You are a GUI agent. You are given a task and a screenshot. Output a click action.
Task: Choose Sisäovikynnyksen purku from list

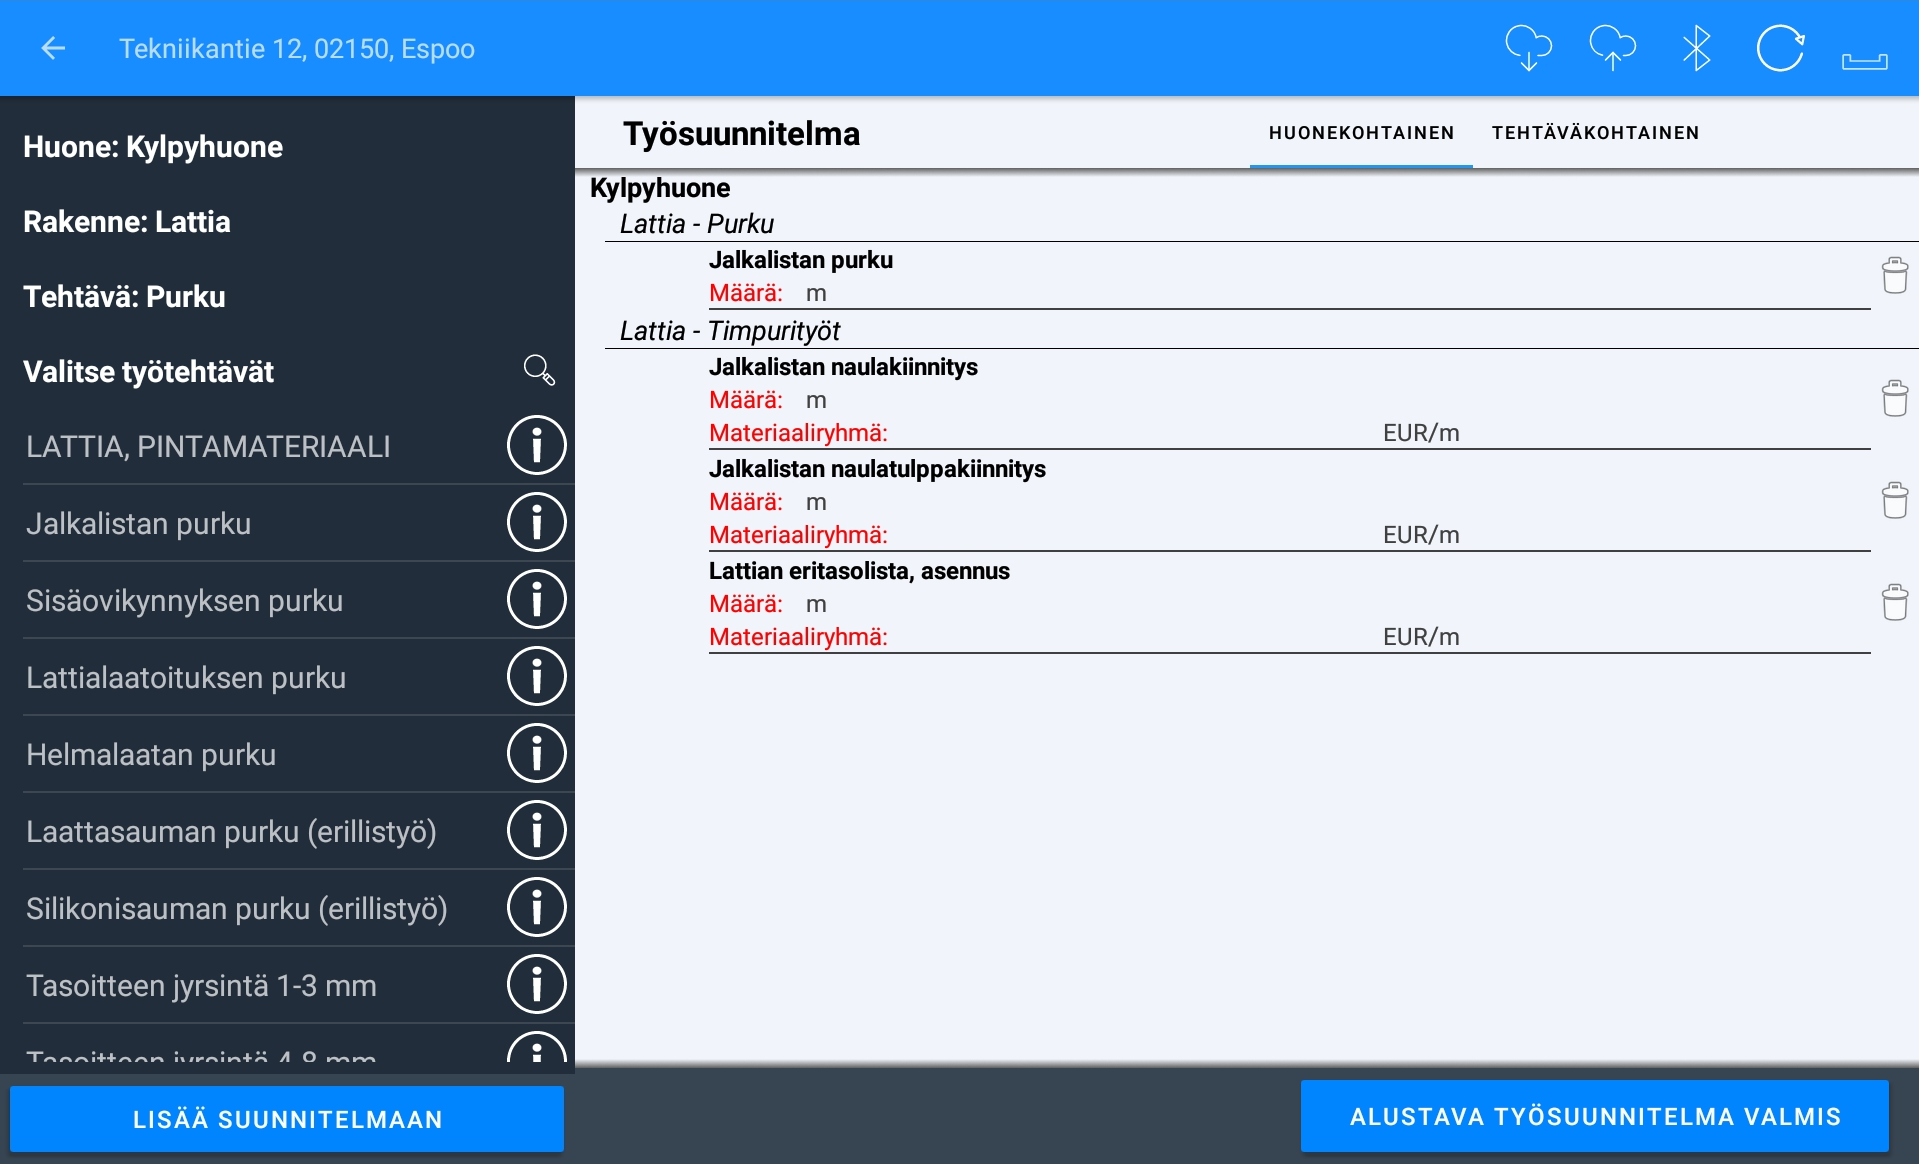184,601
